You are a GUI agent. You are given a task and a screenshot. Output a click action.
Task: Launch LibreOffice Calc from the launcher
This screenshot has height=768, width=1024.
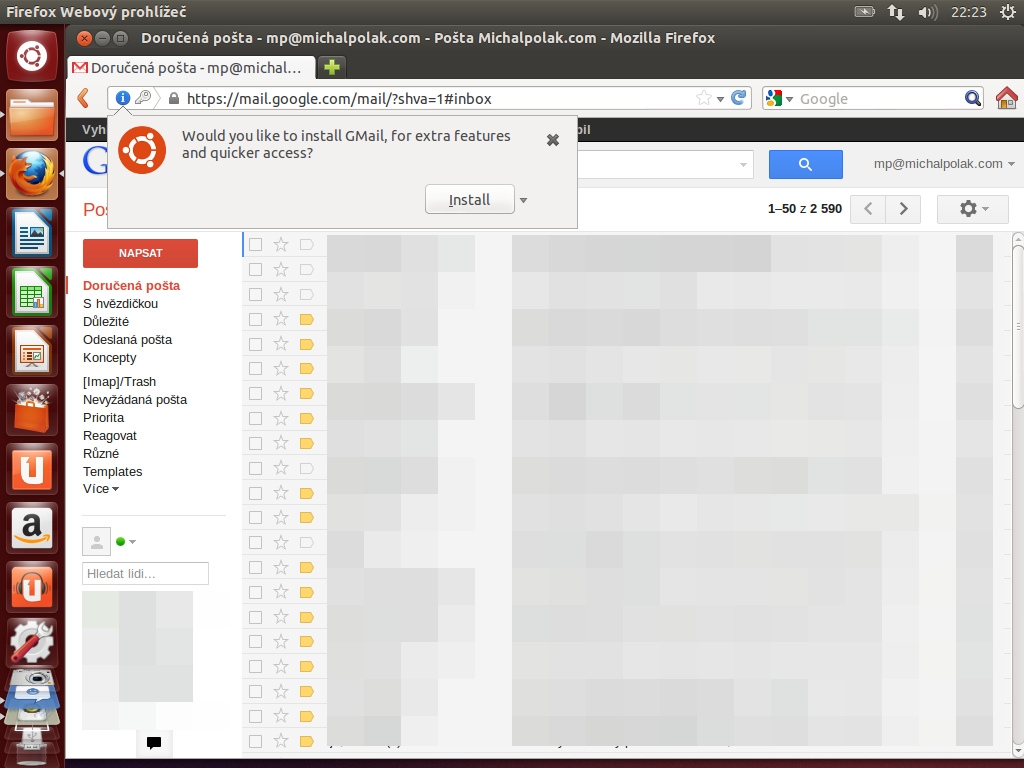[x=32, y=292]
